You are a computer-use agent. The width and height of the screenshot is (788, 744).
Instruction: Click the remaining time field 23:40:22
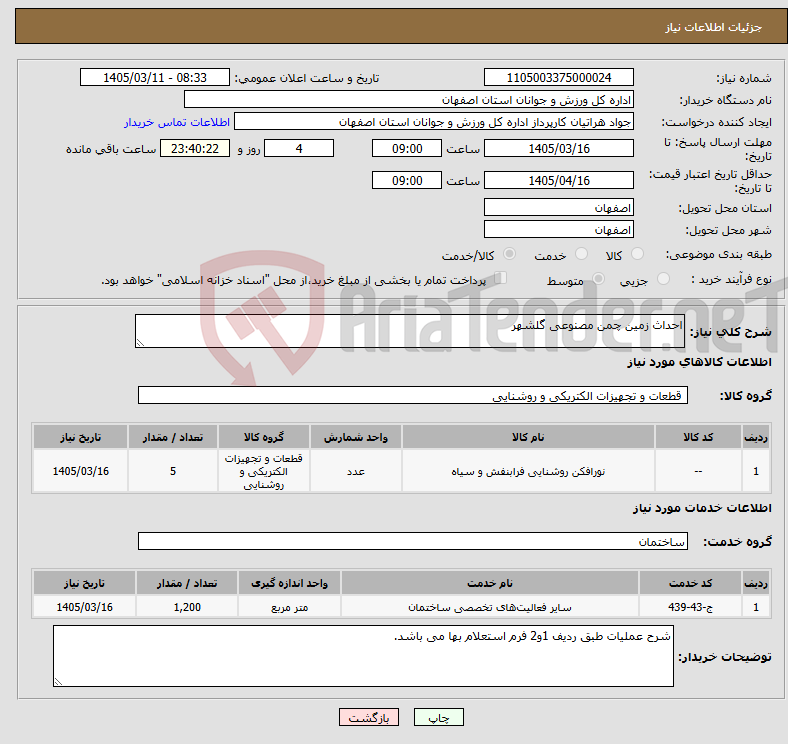(x=195, y=148)
